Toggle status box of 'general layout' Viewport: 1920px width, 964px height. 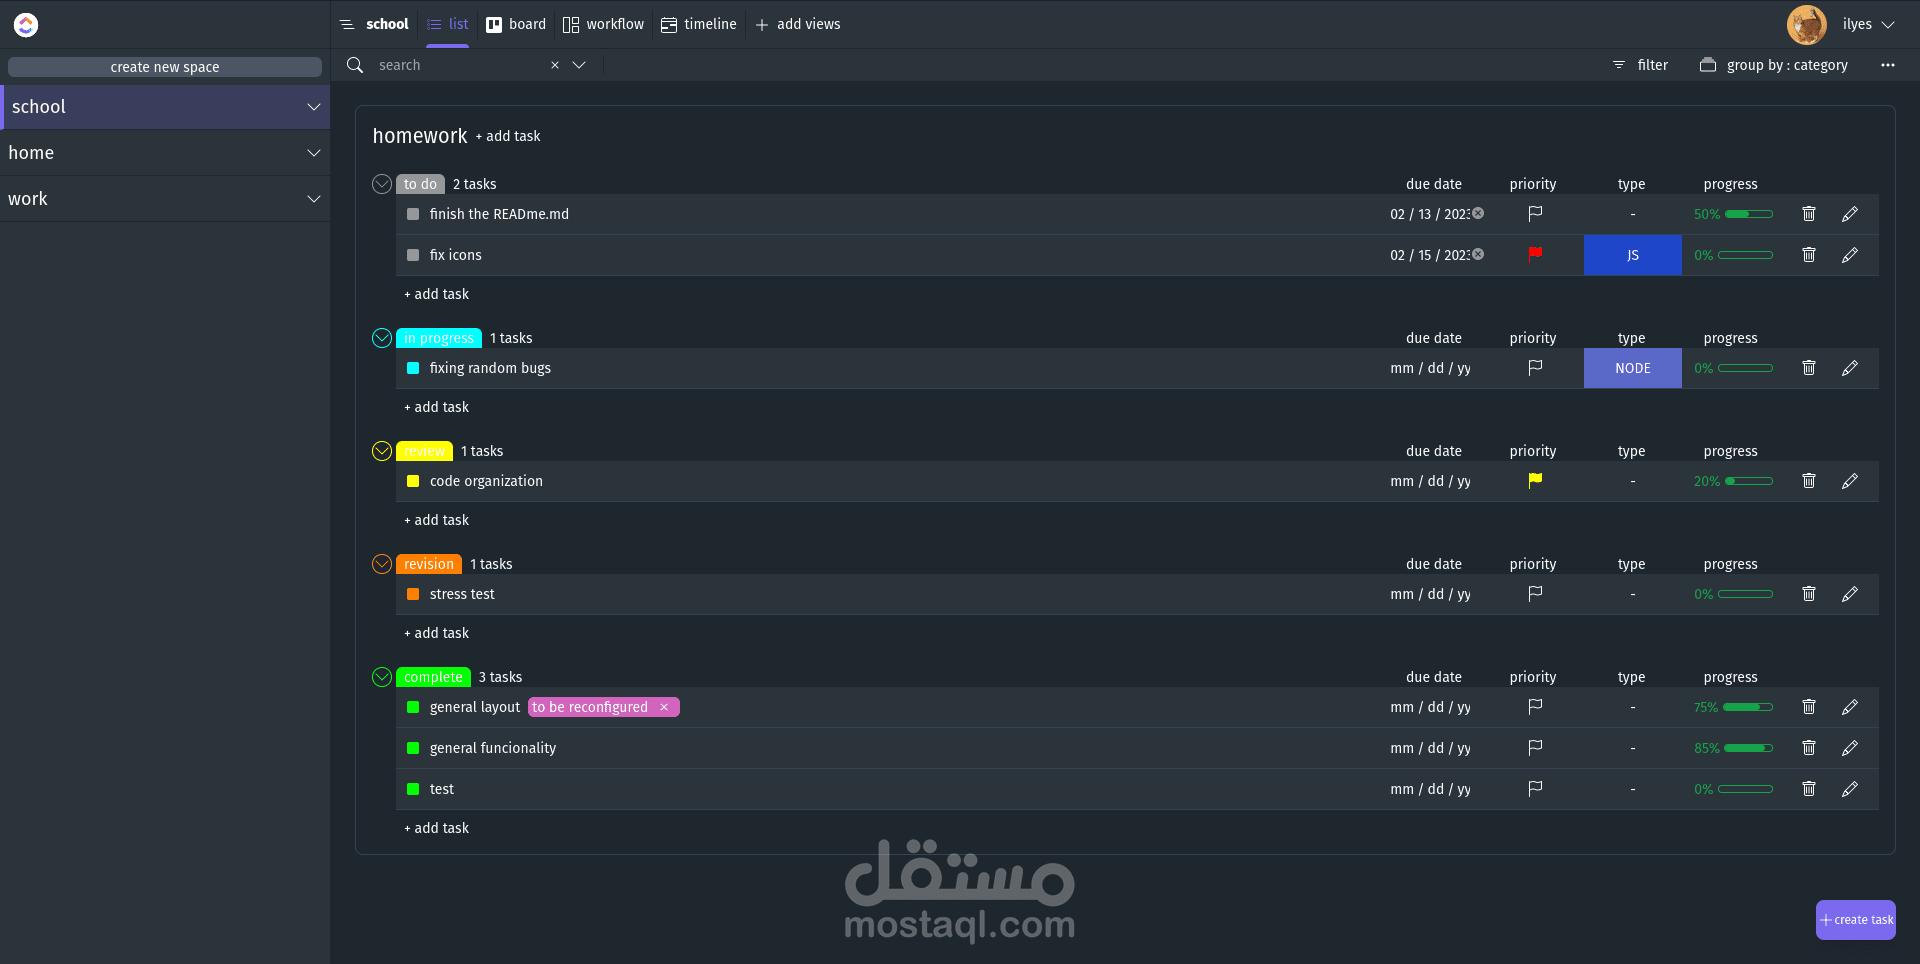413,707
